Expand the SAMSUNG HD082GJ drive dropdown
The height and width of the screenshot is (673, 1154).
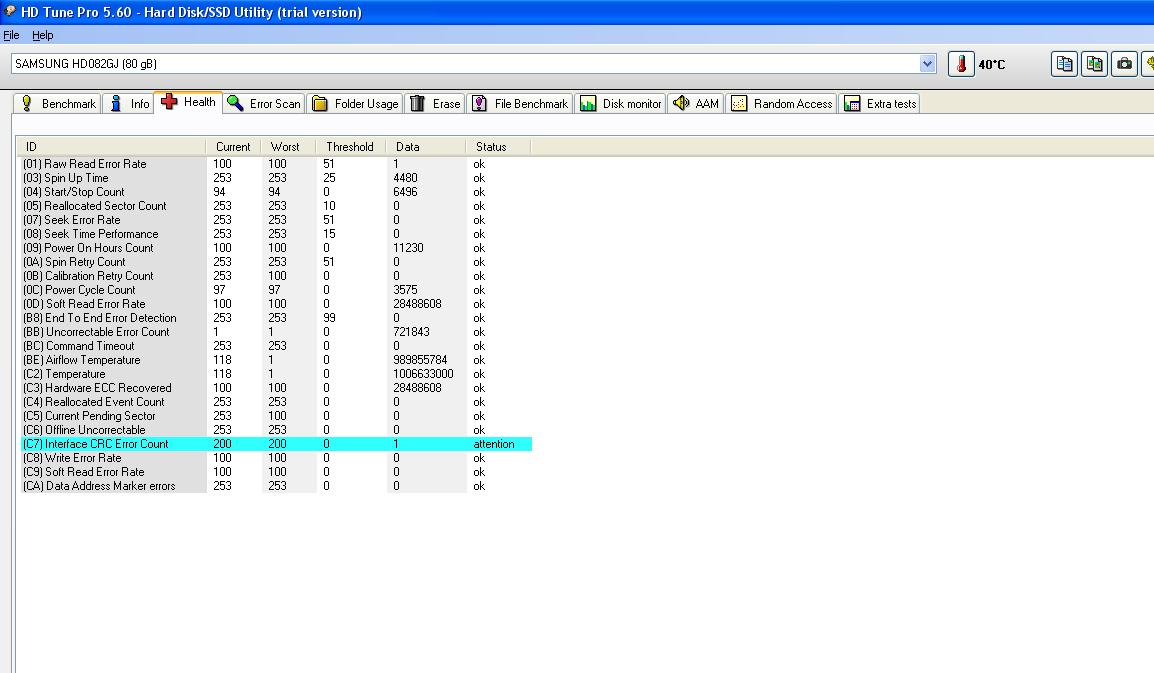pos(927,64)
